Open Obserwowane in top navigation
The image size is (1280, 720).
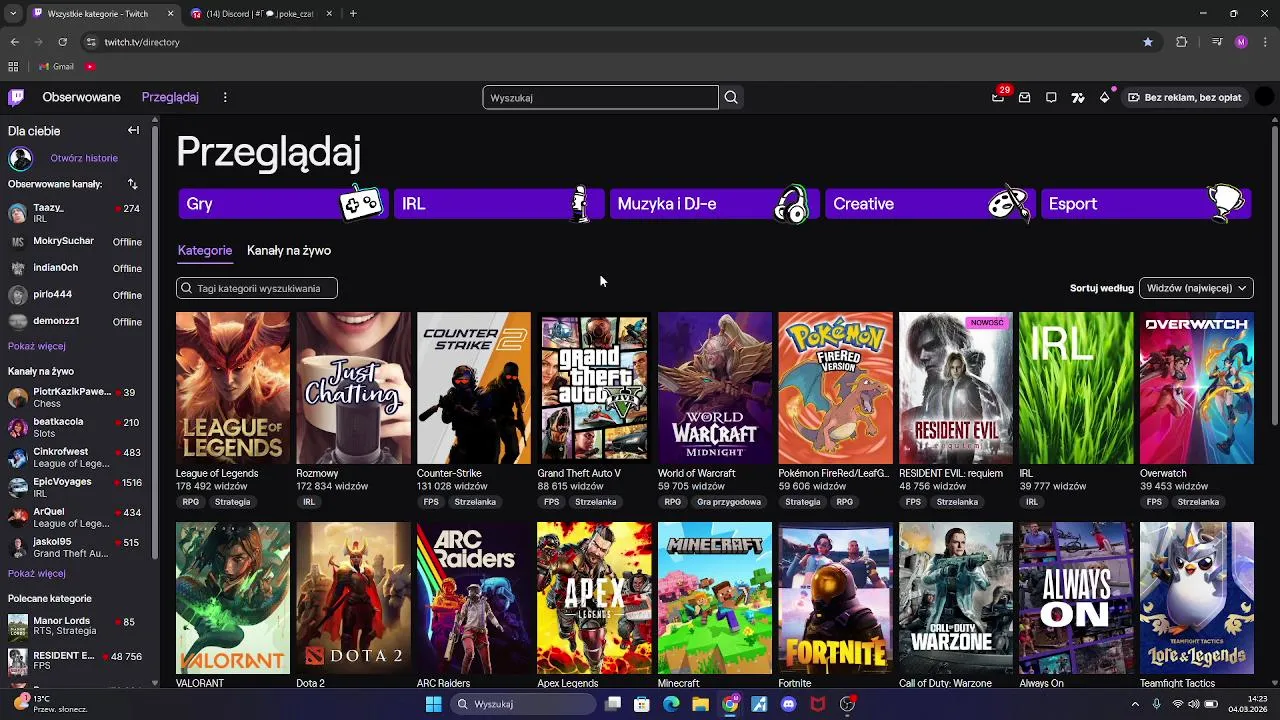pyautogui.click(x=81, y=97)
